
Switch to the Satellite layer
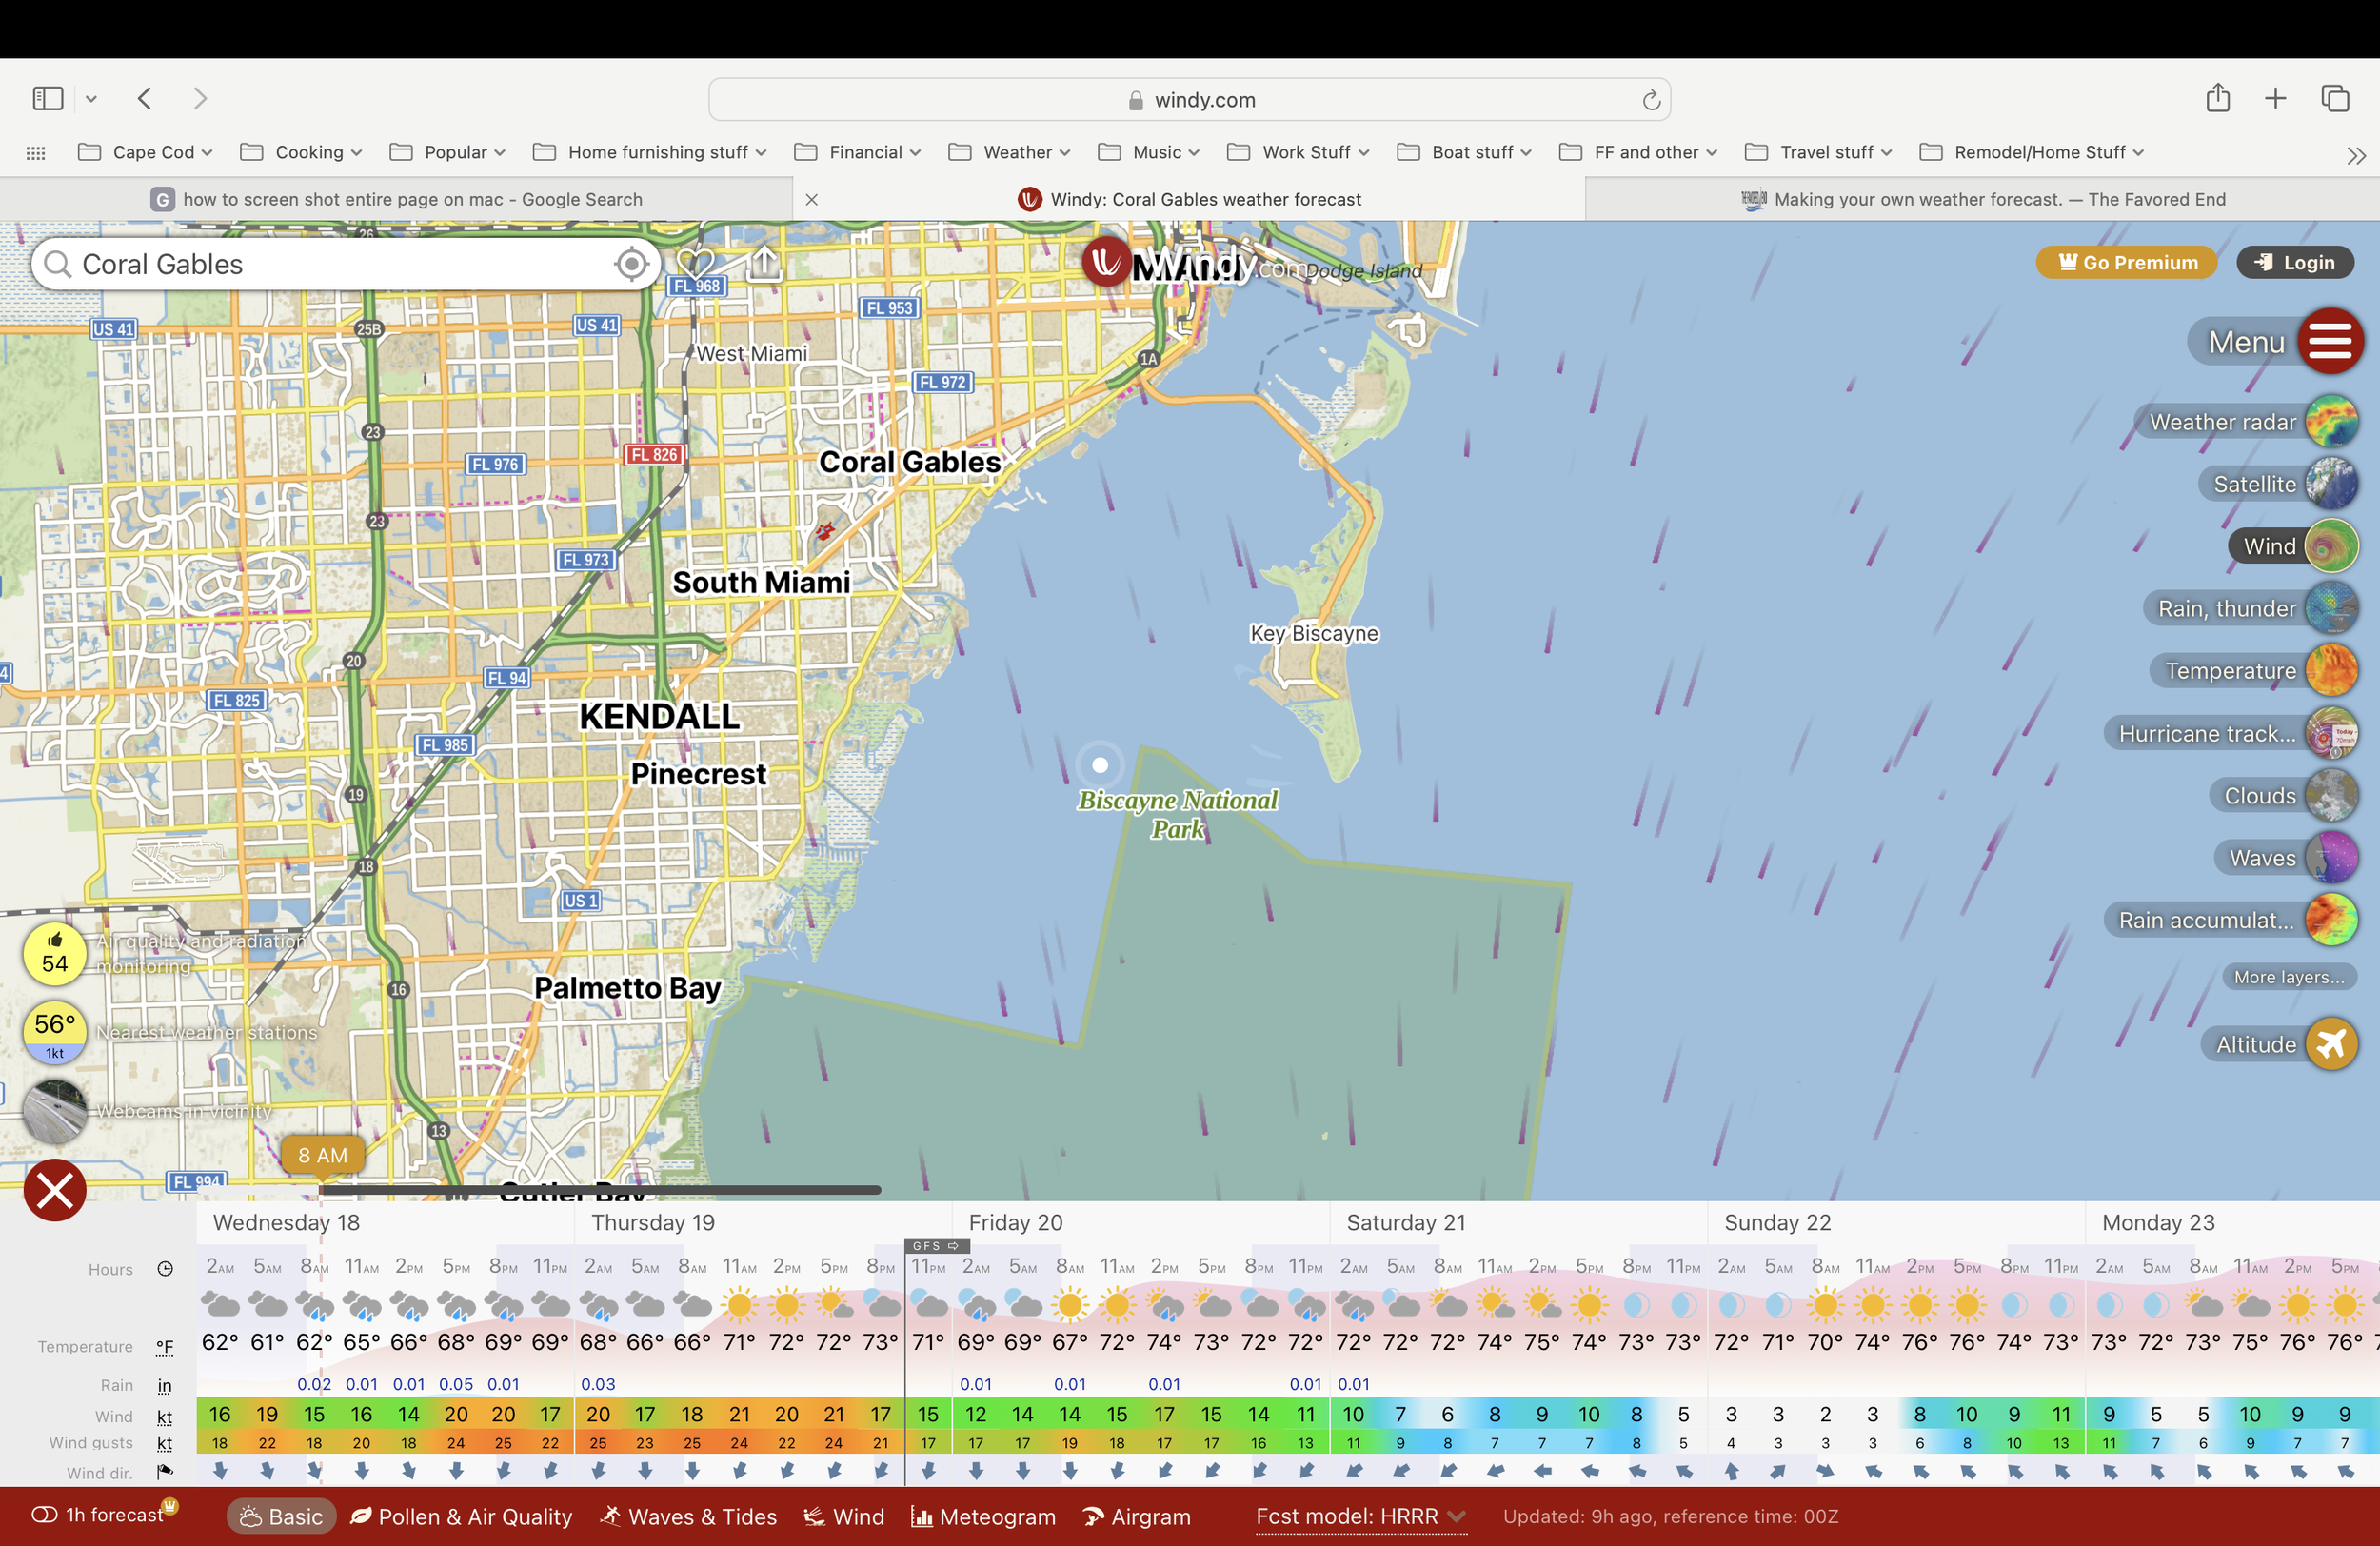click(x=2331, y=484)
